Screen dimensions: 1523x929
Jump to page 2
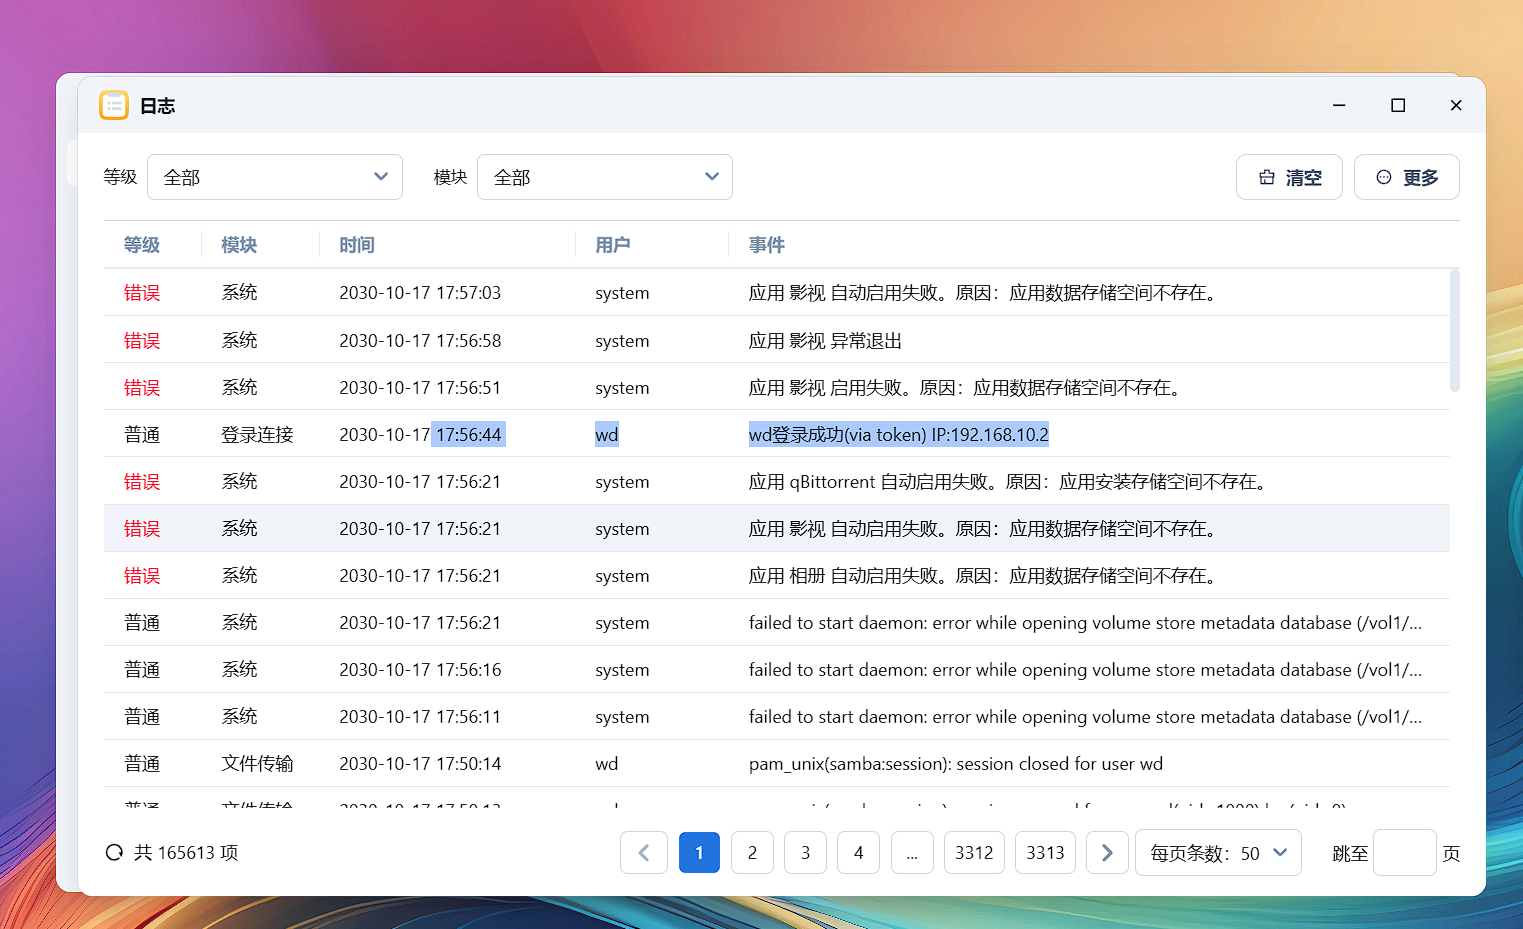pyautogui.click(x=752, y=853)
